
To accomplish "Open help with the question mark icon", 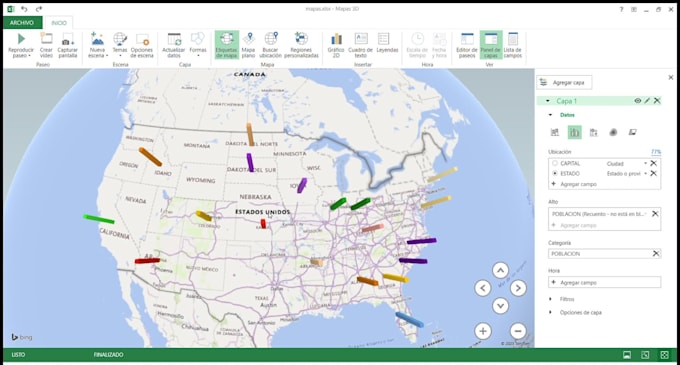I will [x=621, y=9].
